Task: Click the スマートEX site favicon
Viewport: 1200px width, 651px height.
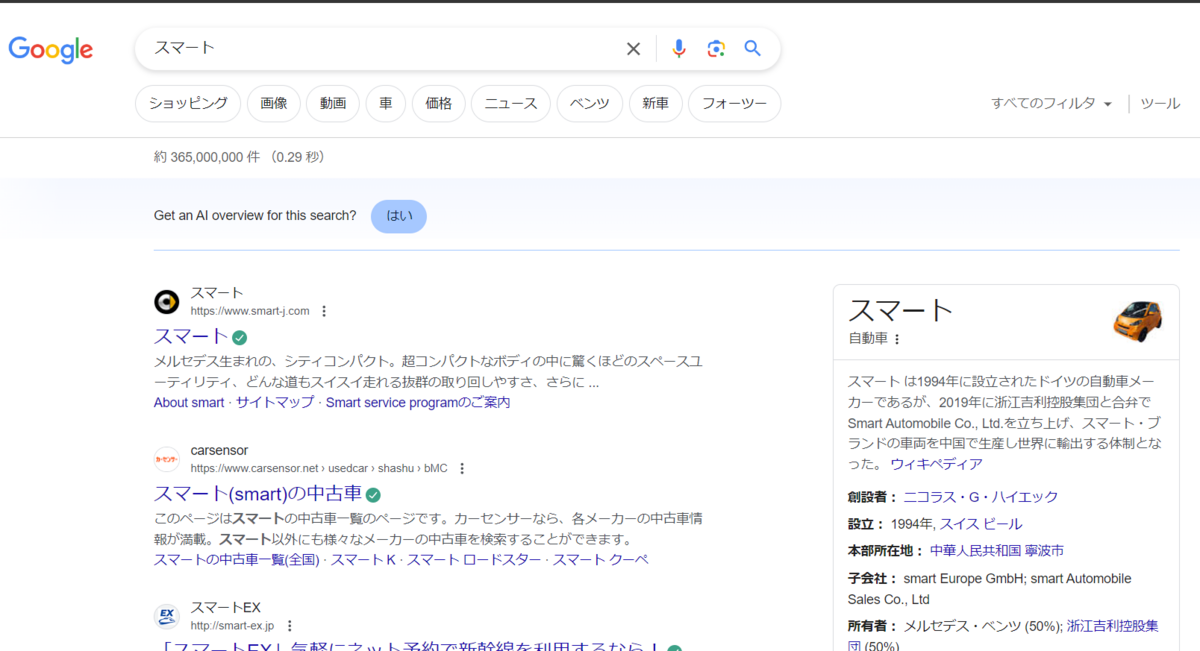Action: [x=167, y=616]
